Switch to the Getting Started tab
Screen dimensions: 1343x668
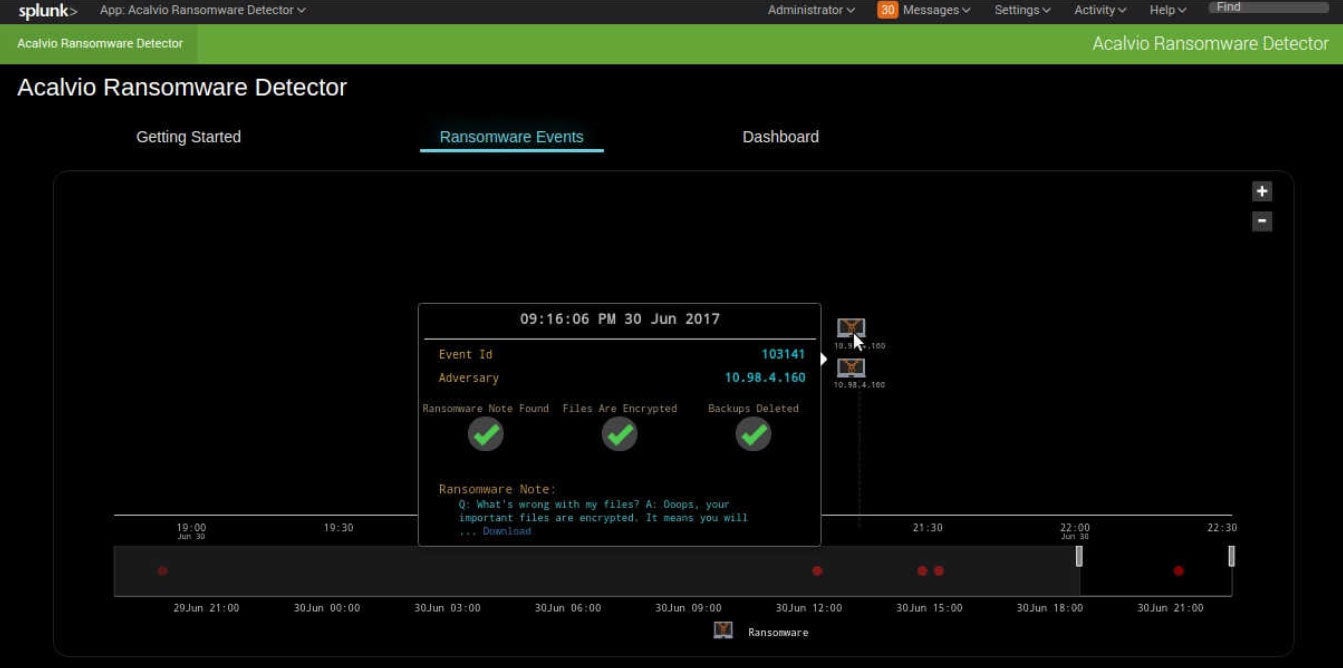[188, 137]
